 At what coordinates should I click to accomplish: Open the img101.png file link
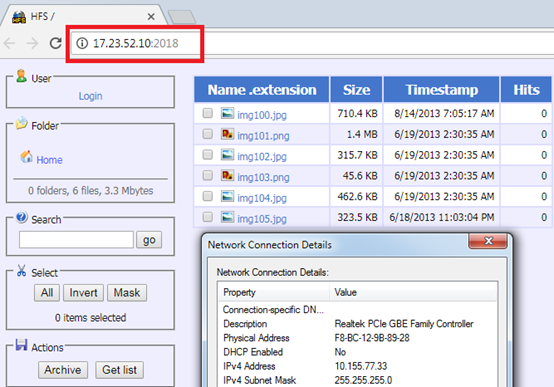[x=263, y=136]
